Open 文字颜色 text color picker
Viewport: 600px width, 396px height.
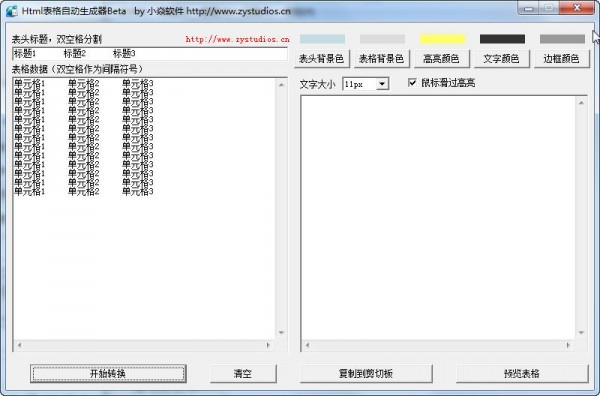click(x=502, y=59)
